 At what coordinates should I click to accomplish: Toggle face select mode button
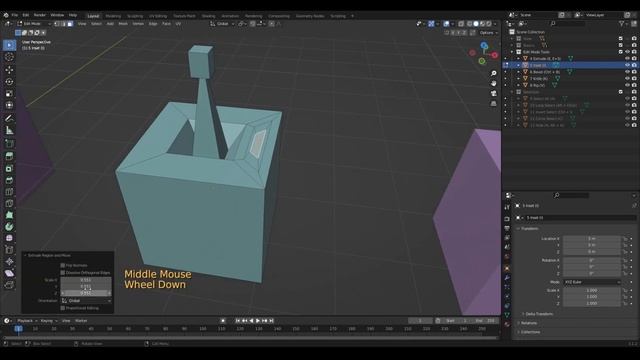70,24
